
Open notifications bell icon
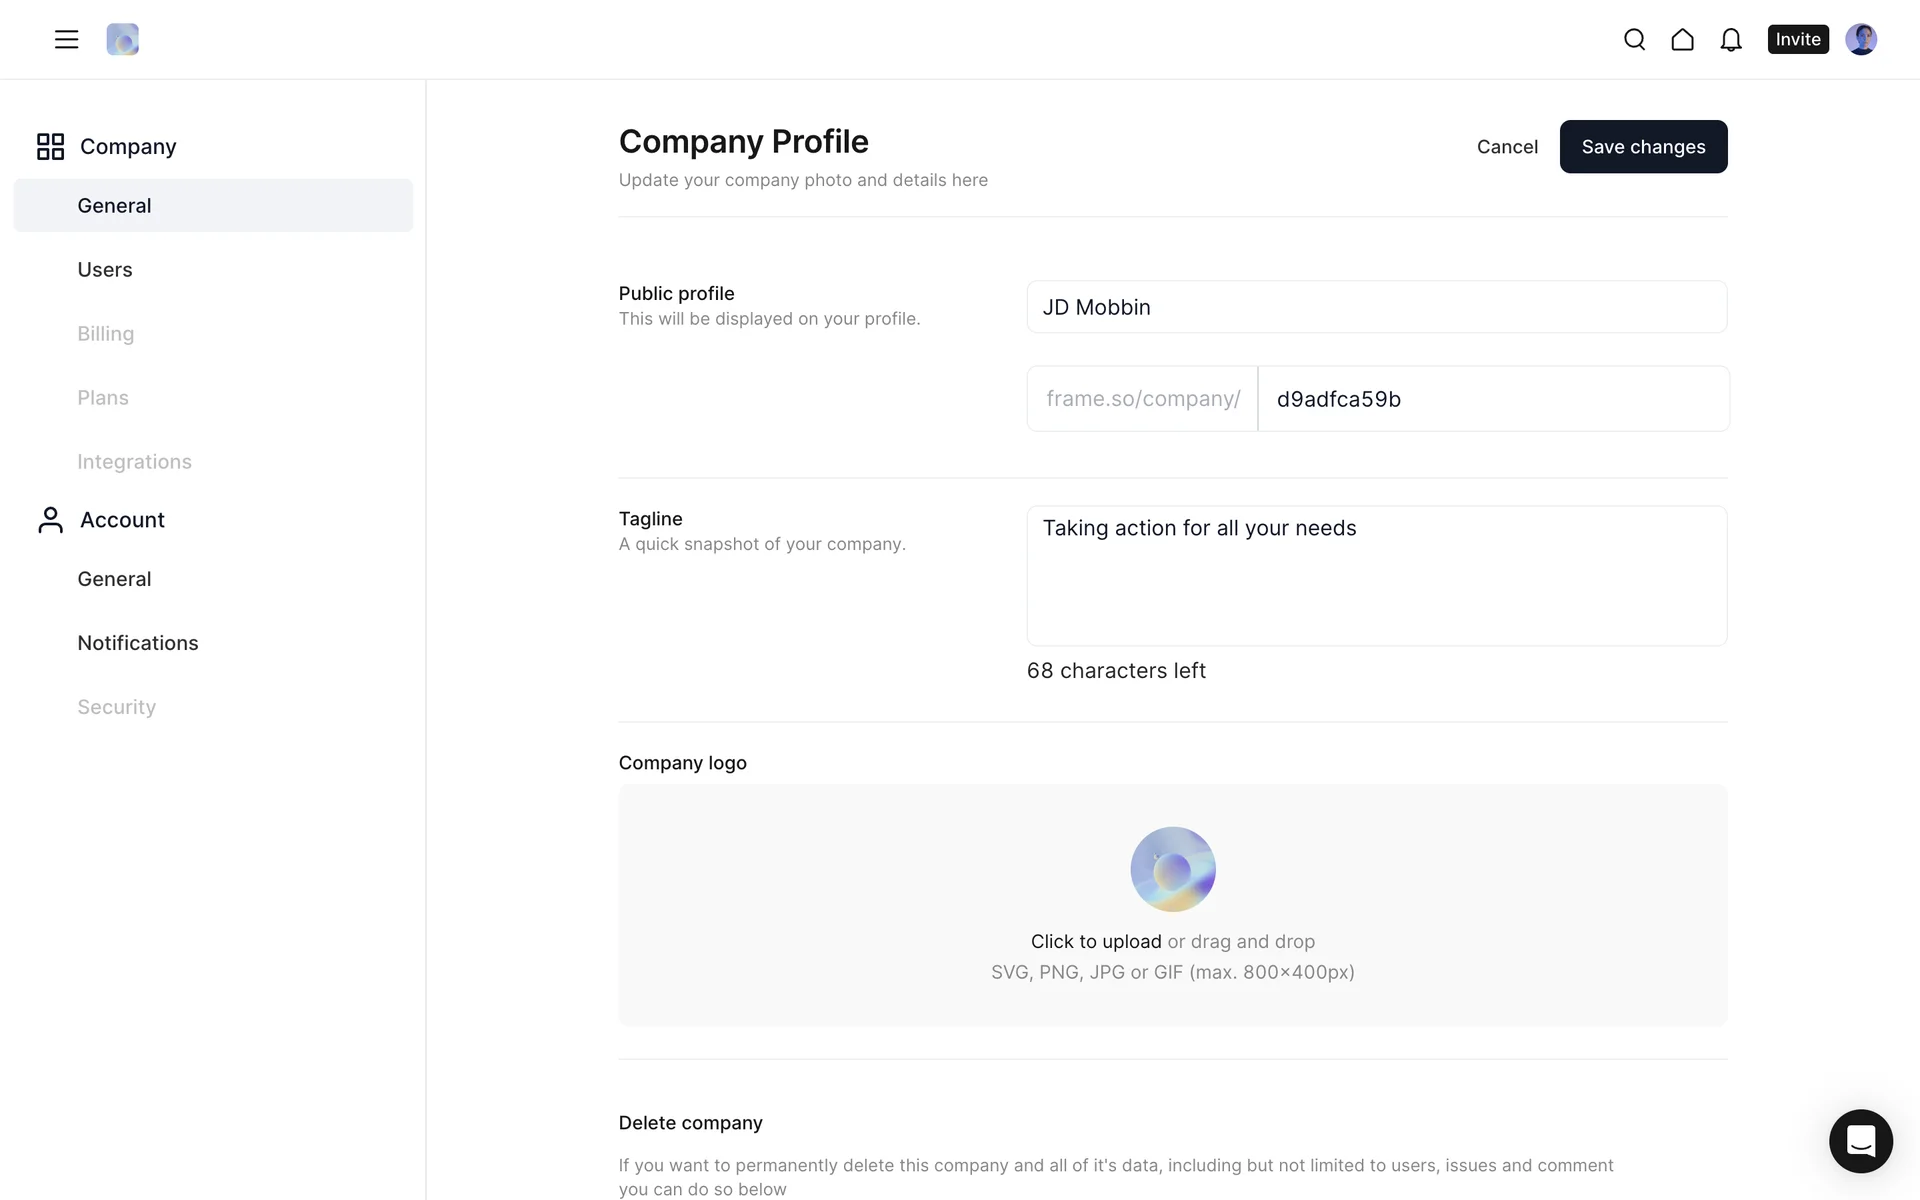(x=1730, y=39)
